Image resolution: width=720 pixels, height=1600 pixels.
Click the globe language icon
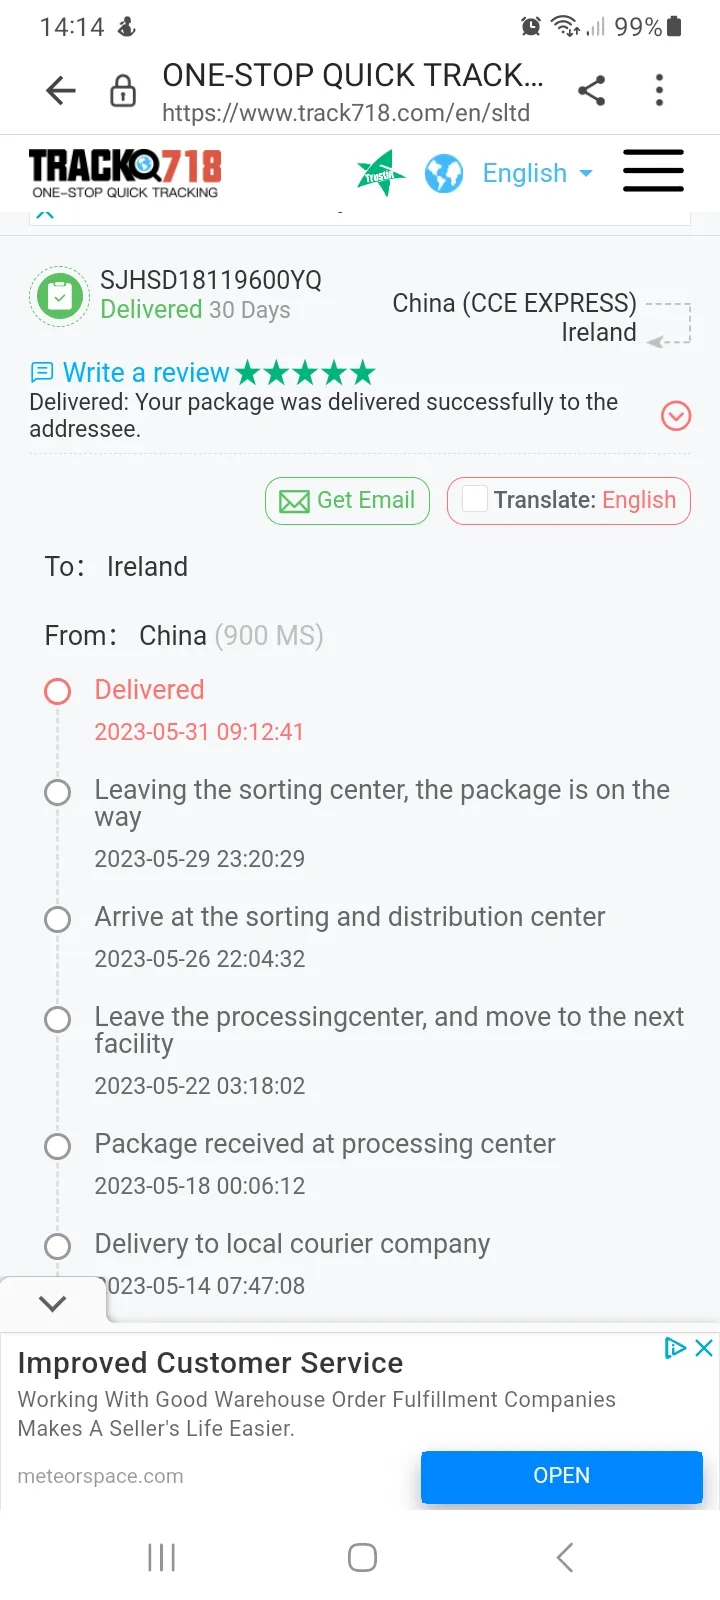coord(444,174)
